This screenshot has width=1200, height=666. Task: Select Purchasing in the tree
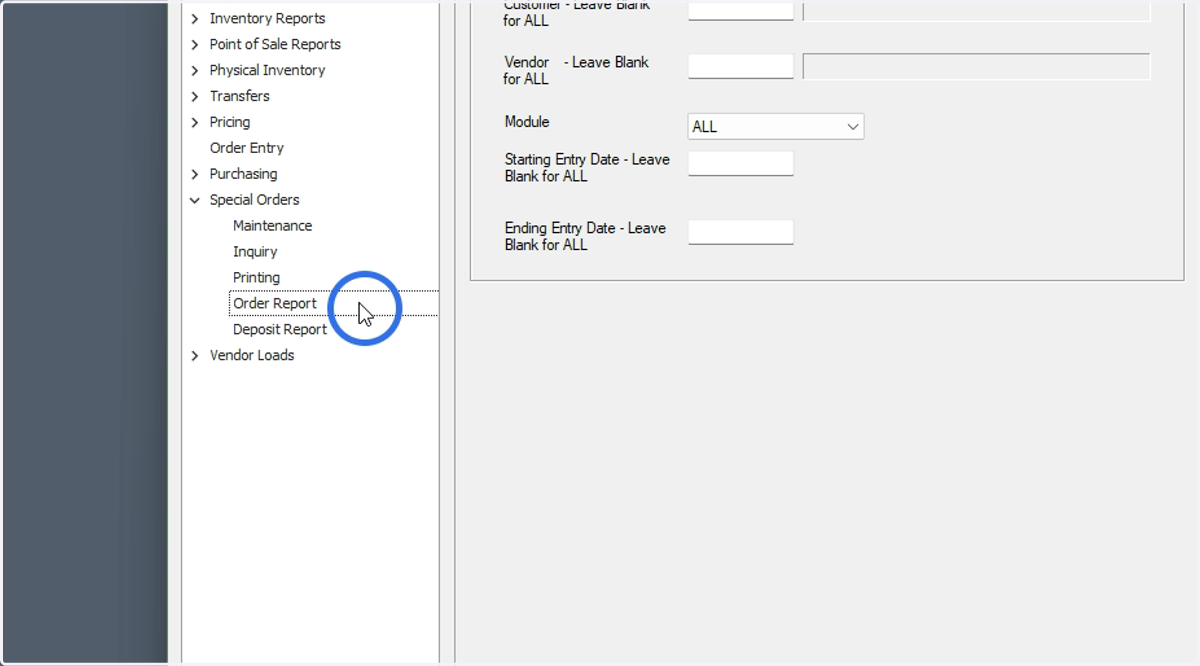tap(243, 174)
